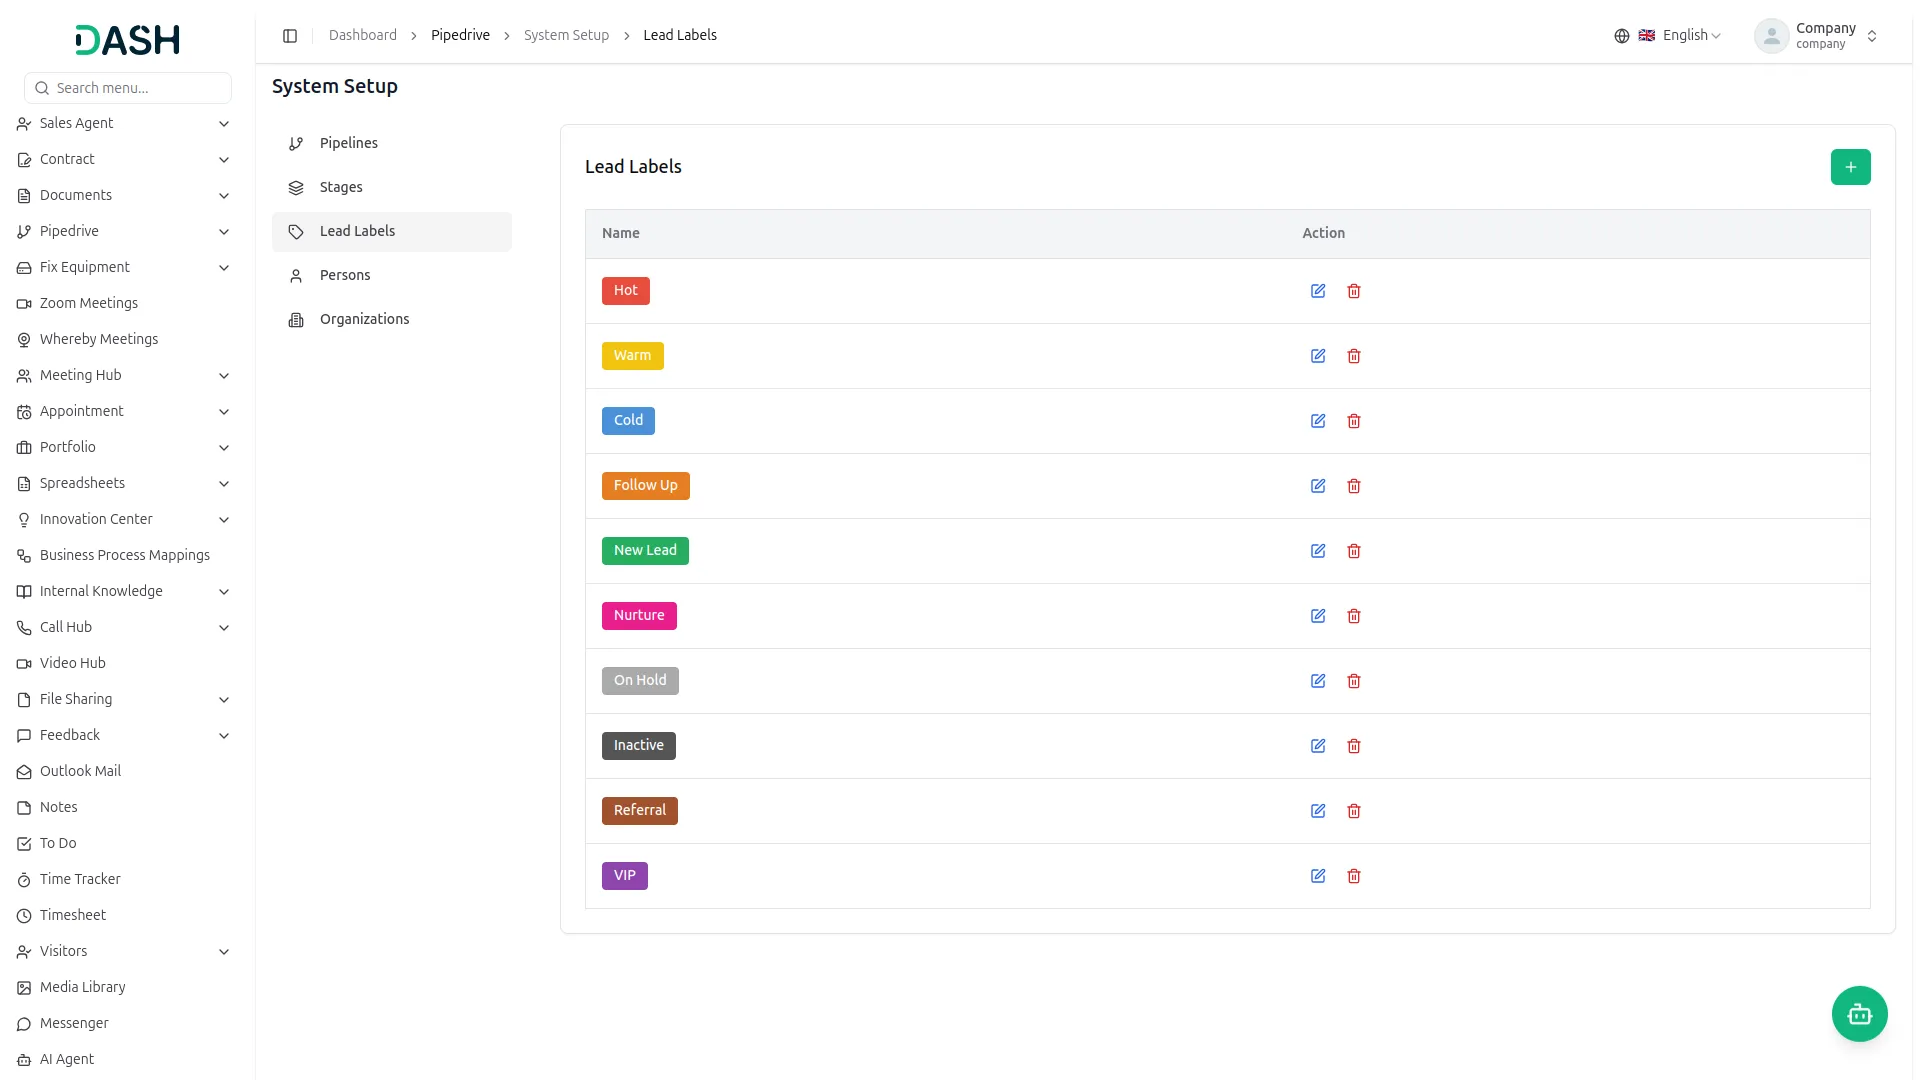Image resolution: width=1920 pixels, height=1080 pixels.
Task: Open the Company account menu
Action: click(x=1816, y=36)
